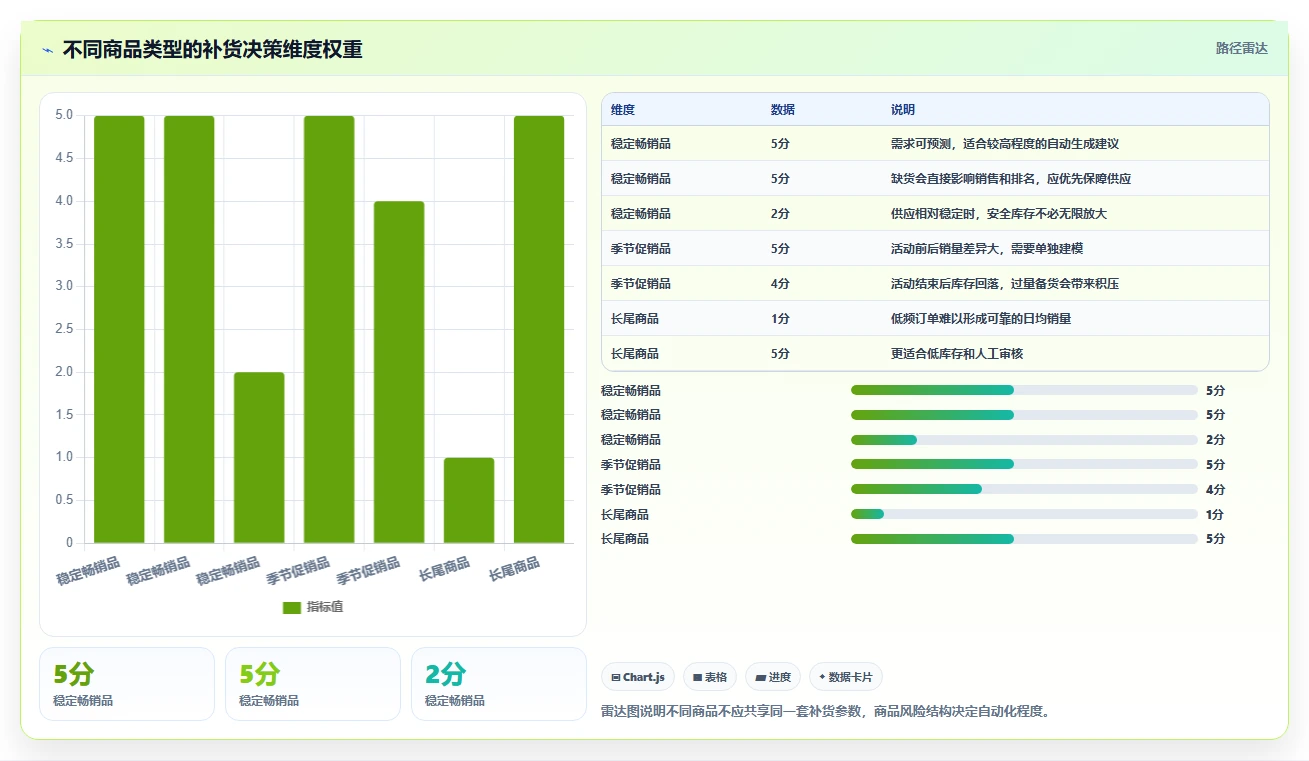Screen dimensions: 1309x761
Task: Click the cell 低频订单难以形成可靠的日均销量
Action: click(x=981, y=319)
